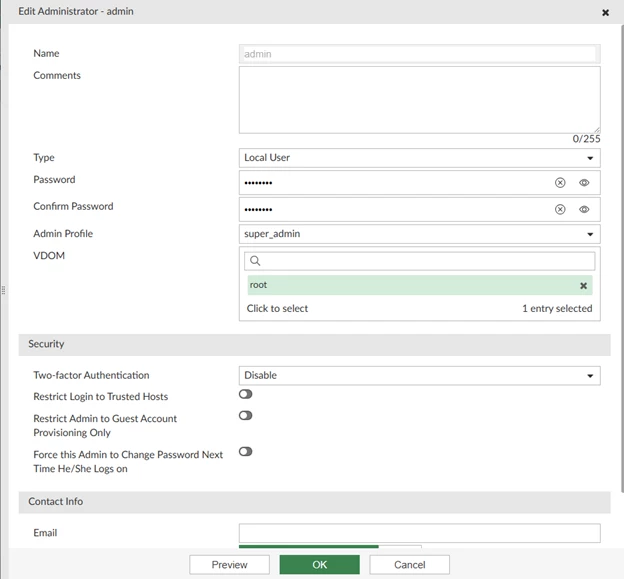The width and height of the screenshot is (624, 579).
Task: Click the disabled Name field
Action: pyautogui.click(x=419, y=54)
